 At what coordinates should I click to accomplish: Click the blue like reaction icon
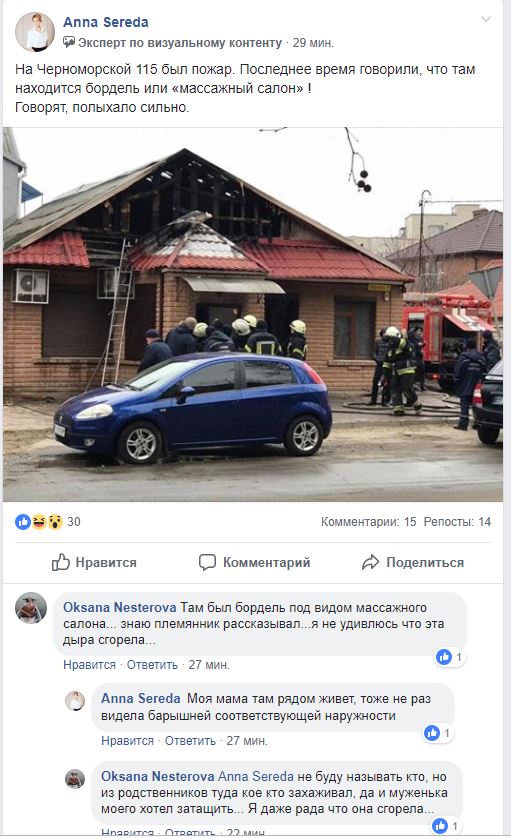23,522
